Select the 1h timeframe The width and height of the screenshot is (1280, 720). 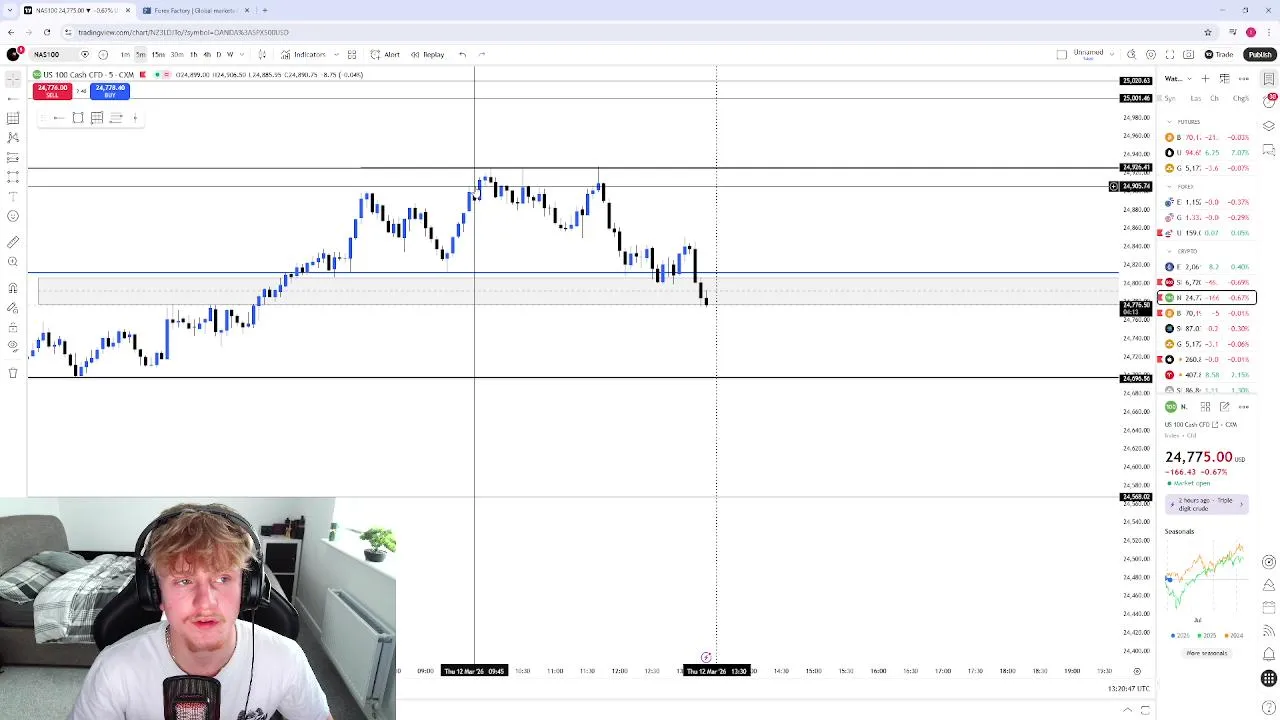pos(194,54)
